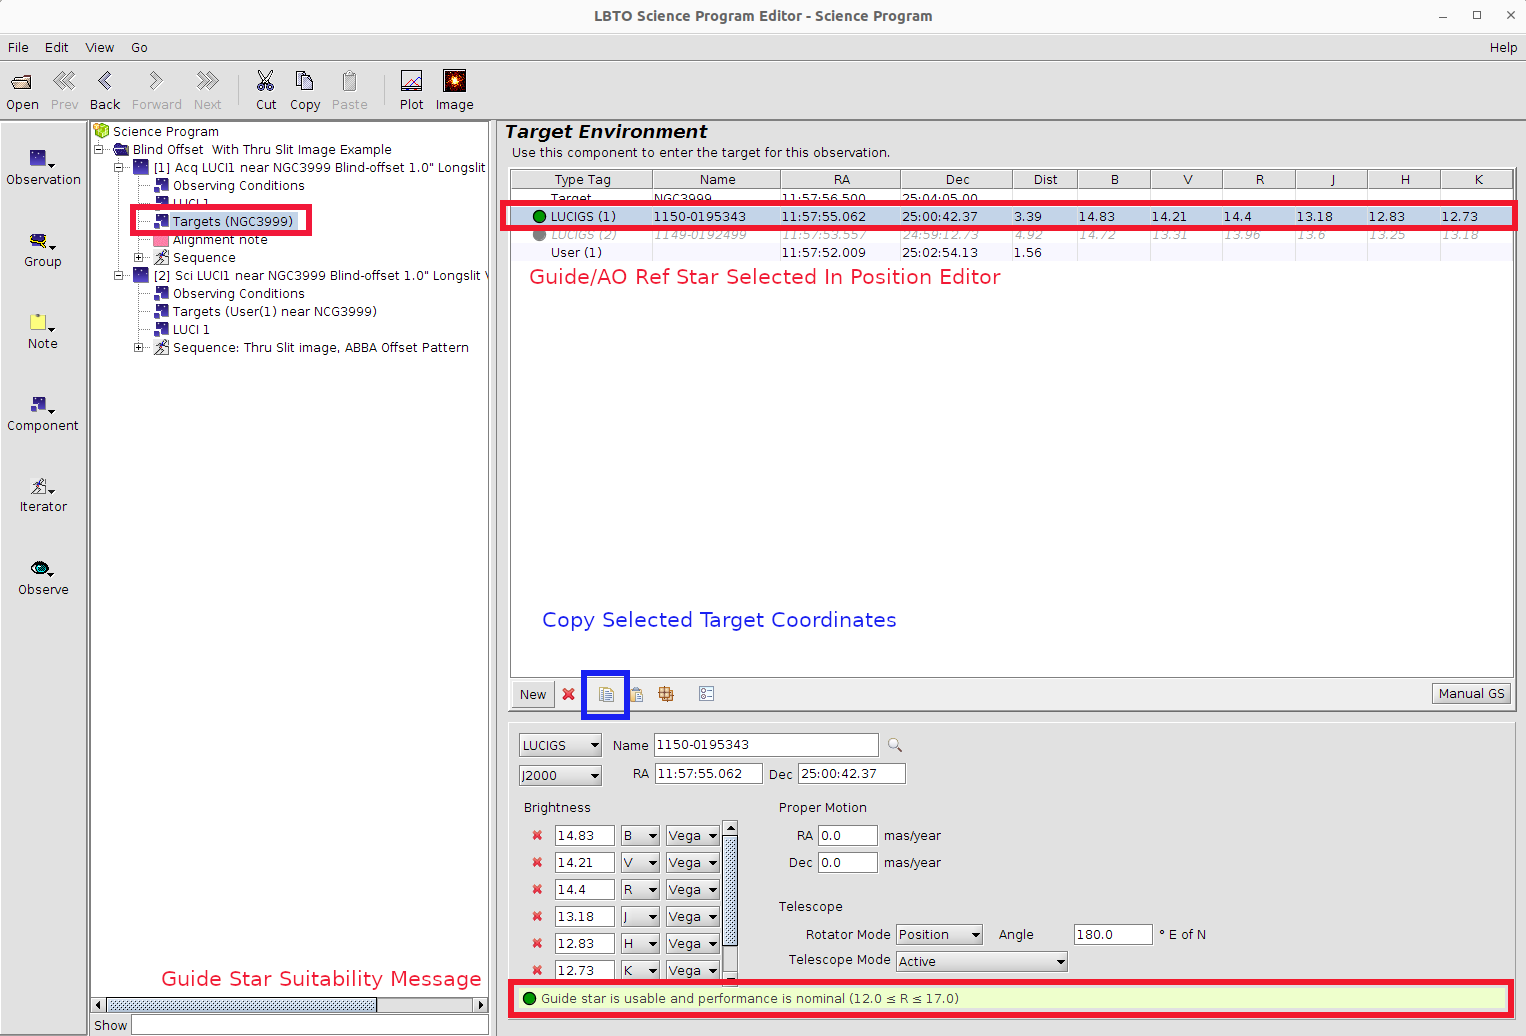Screen dimensions: 1526x1036
Task: Open the Rotator Mode Position dropdown
Action: click(x=939, y=934)
